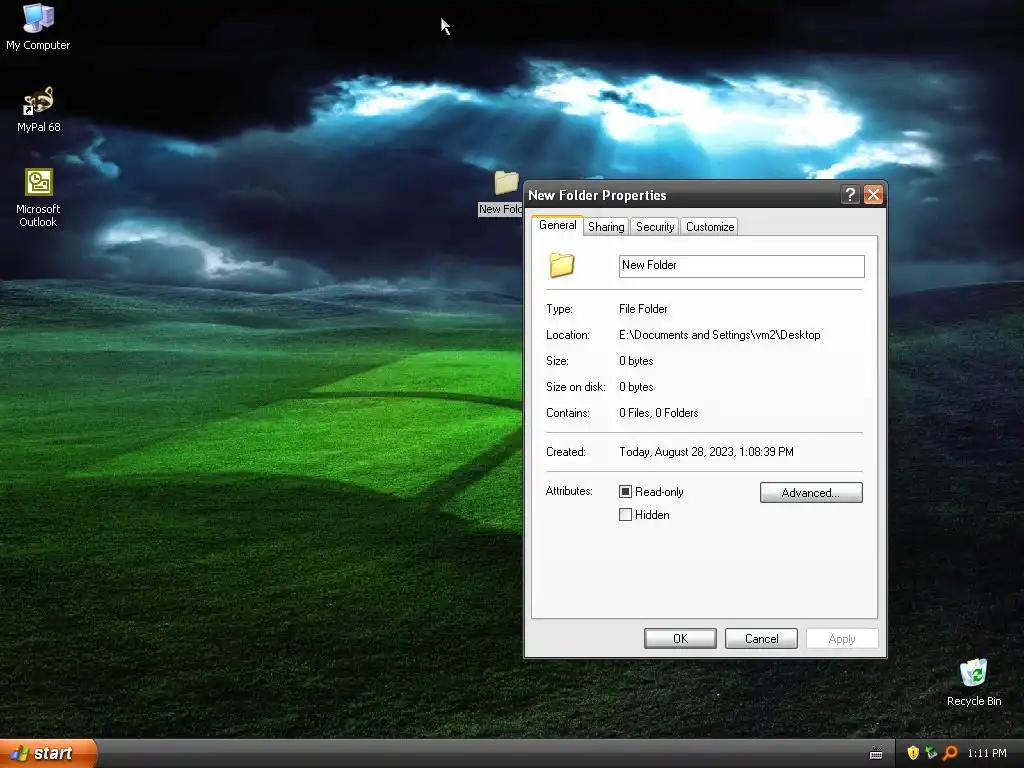
Task: Switch to the Customize tab
Action: (x=710, y=227)
